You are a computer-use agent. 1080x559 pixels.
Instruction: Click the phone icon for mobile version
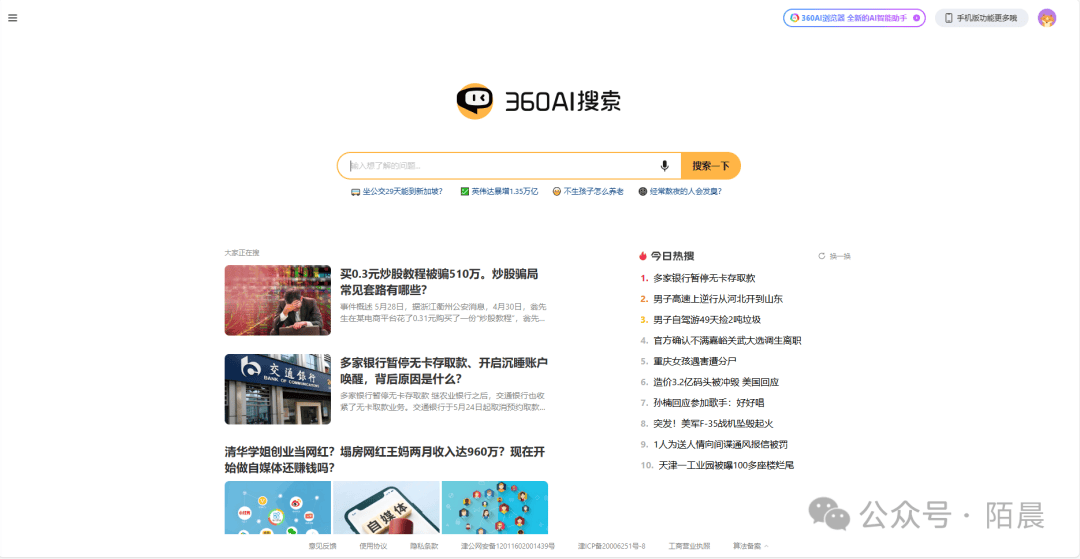click(949, 18)
